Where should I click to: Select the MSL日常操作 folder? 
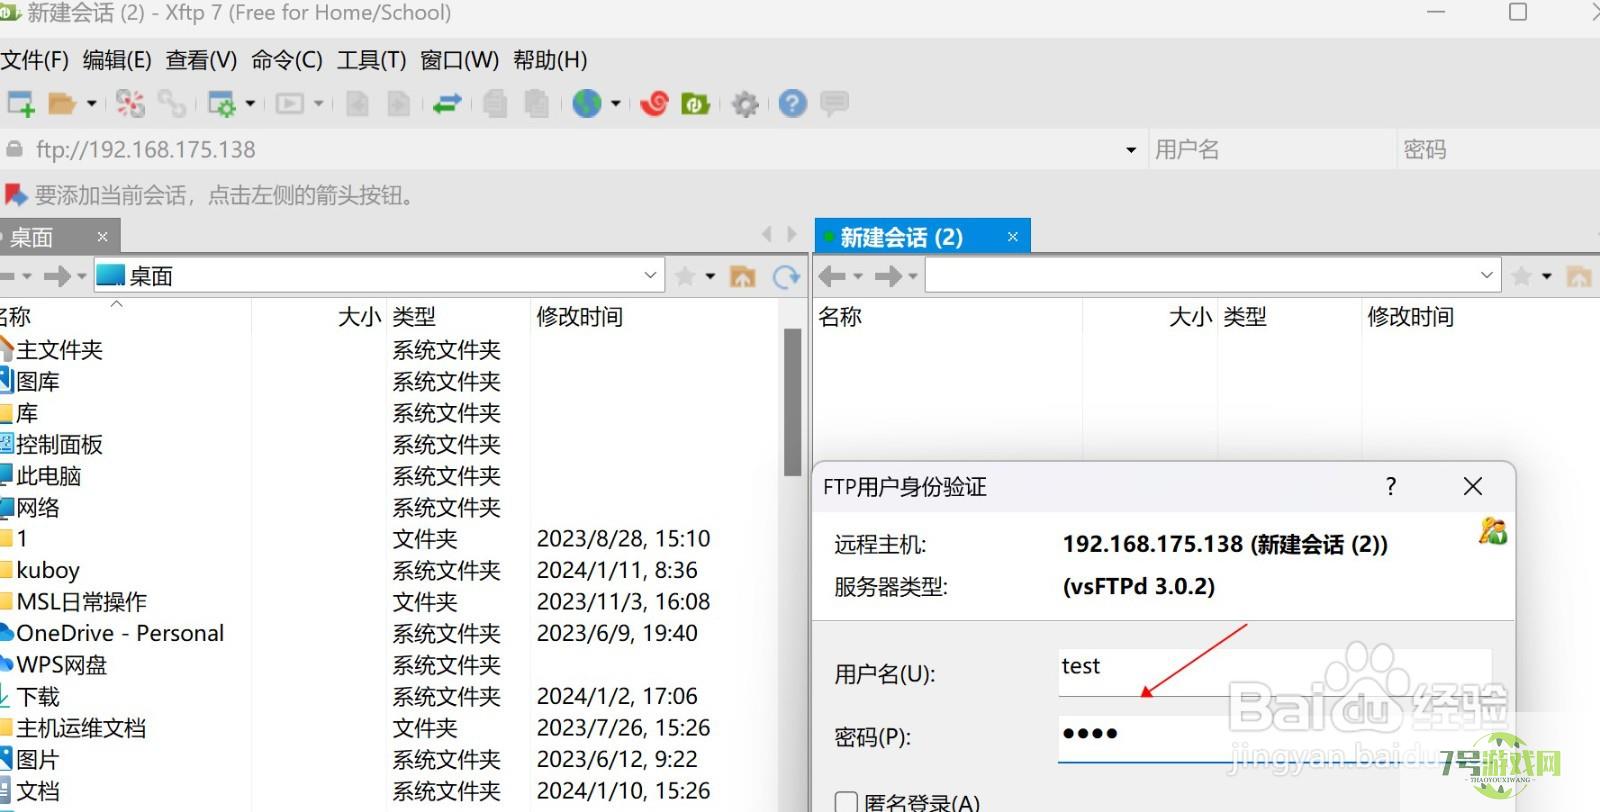(x=390, y=602)
